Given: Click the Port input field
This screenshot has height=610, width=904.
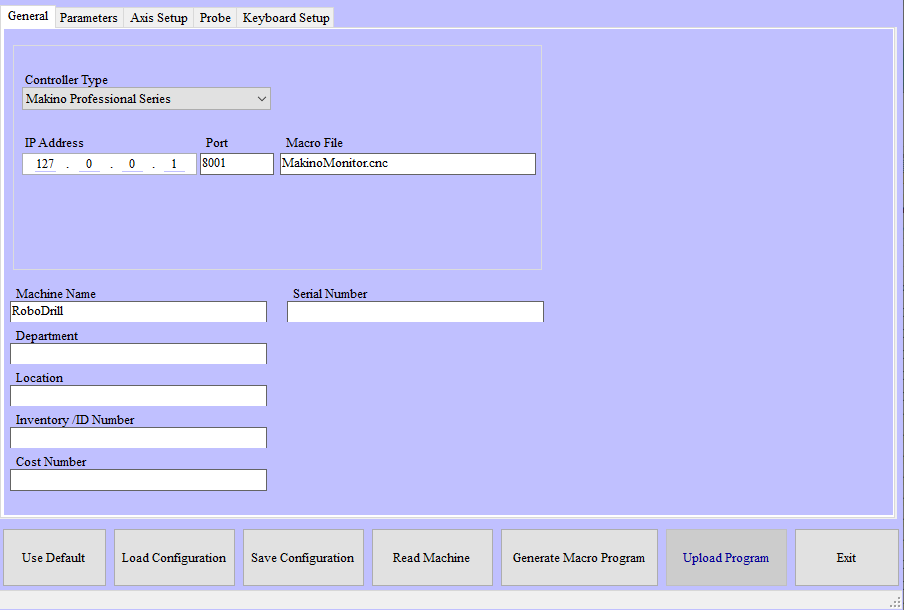Looking at the screenshot, I should 236,164.
